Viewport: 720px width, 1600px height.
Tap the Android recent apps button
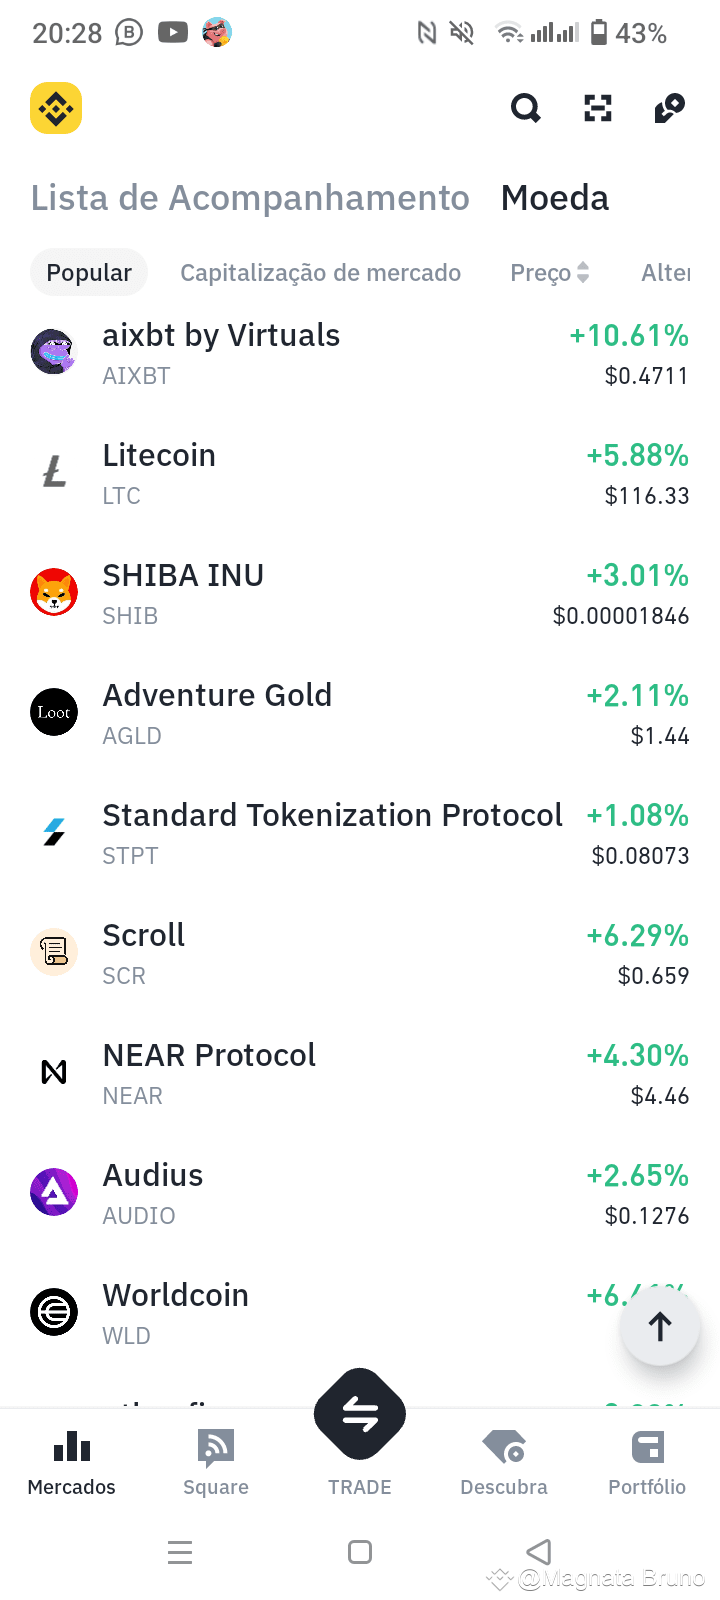click(x=180, y=1552)
